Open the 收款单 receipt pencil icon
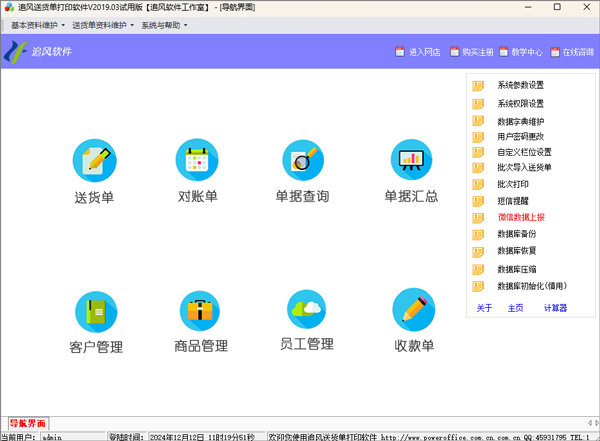Image resolution: width=600 pixels, height=441 pixels. [413, 310]
